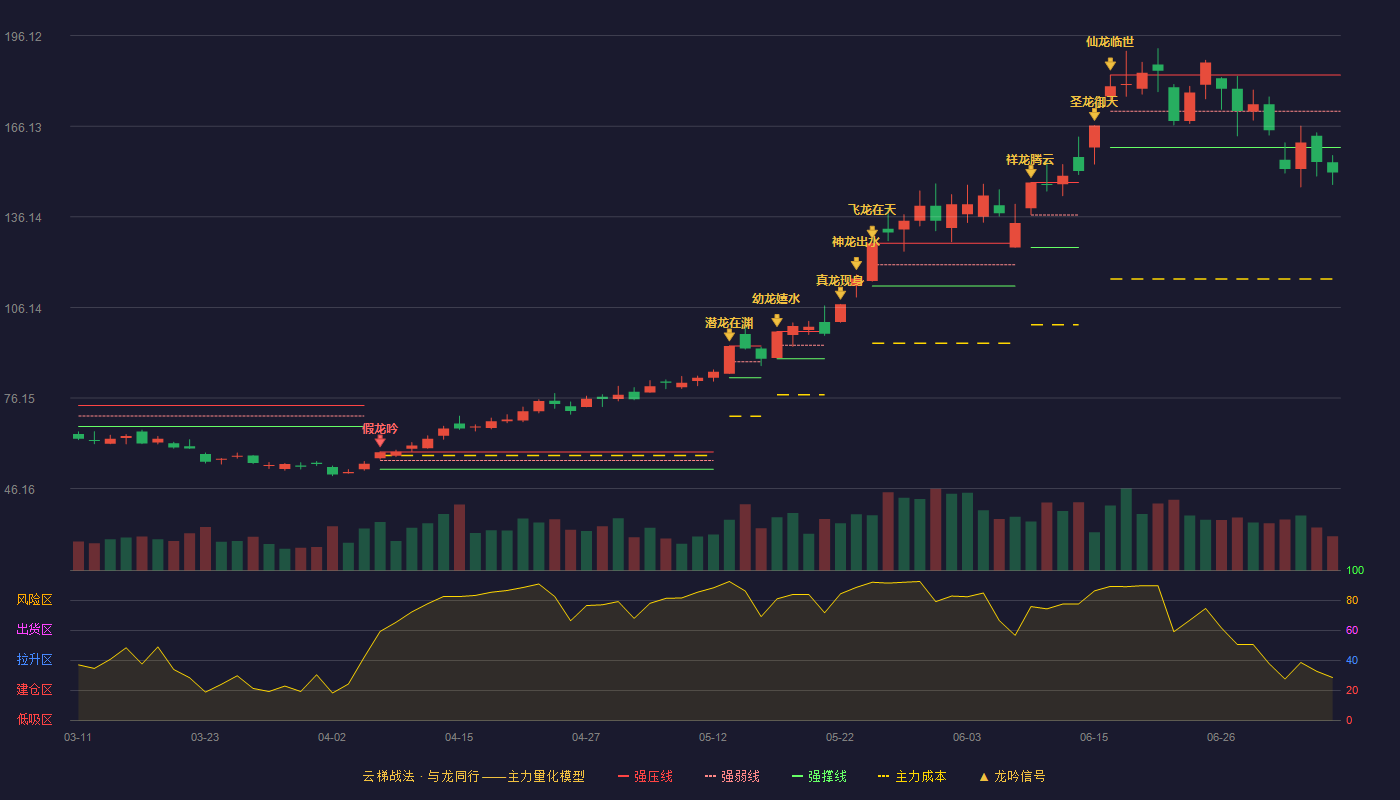Click the 100 indicator scale value
The image size is (1400, 800).
coord(1355,571)
